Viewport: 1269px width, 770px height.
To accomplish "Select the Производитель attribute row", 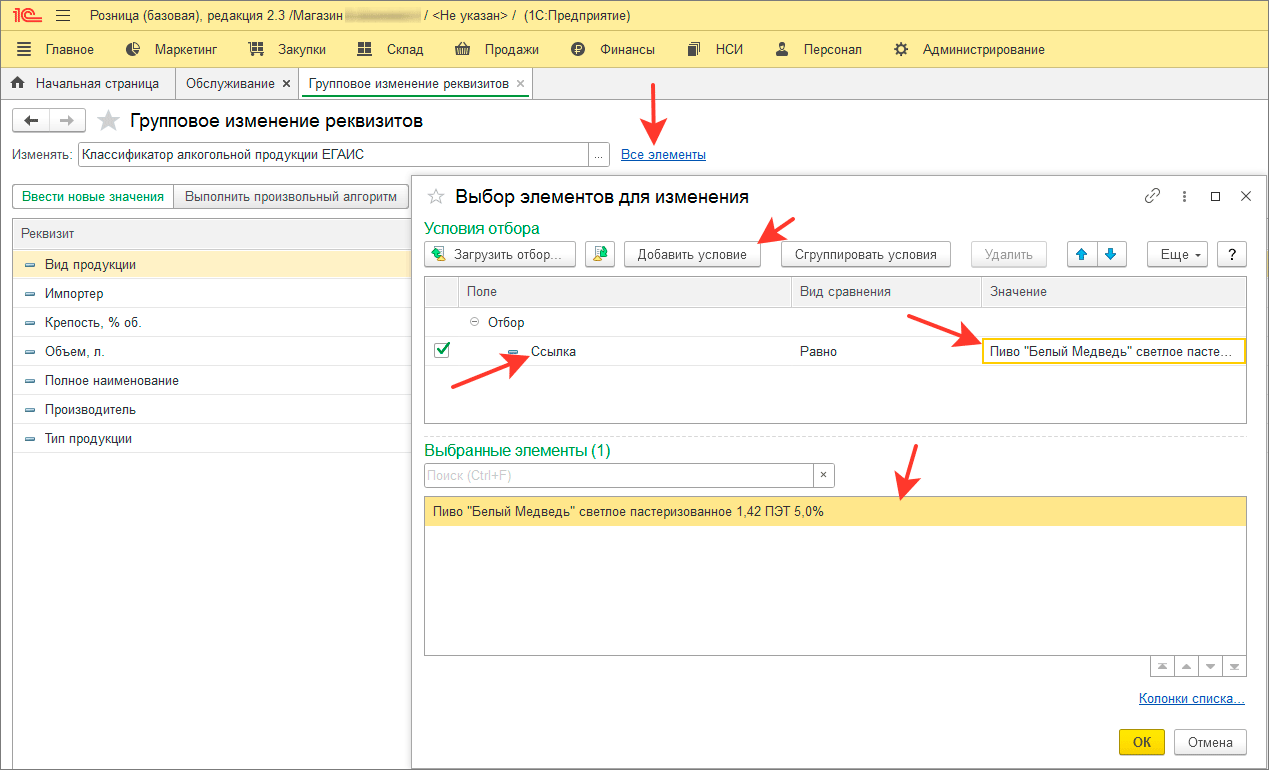I will point(212,410).
